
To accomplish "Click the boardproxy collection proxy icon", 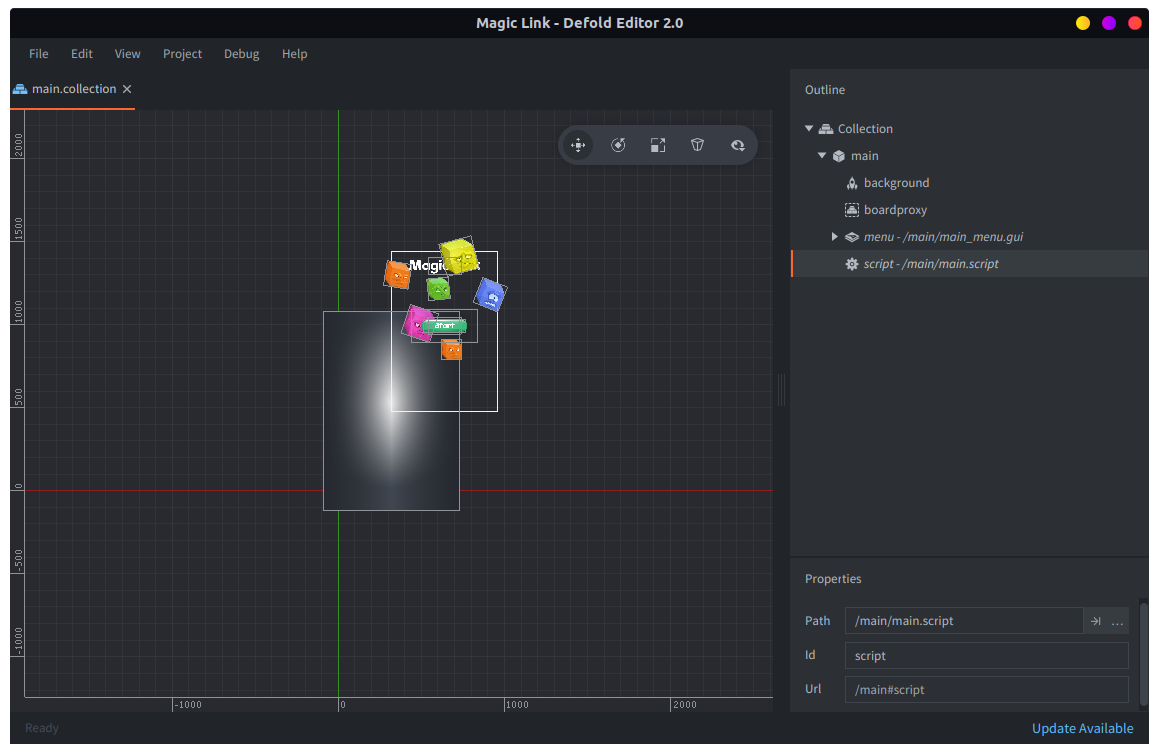I will click(852, 210).
